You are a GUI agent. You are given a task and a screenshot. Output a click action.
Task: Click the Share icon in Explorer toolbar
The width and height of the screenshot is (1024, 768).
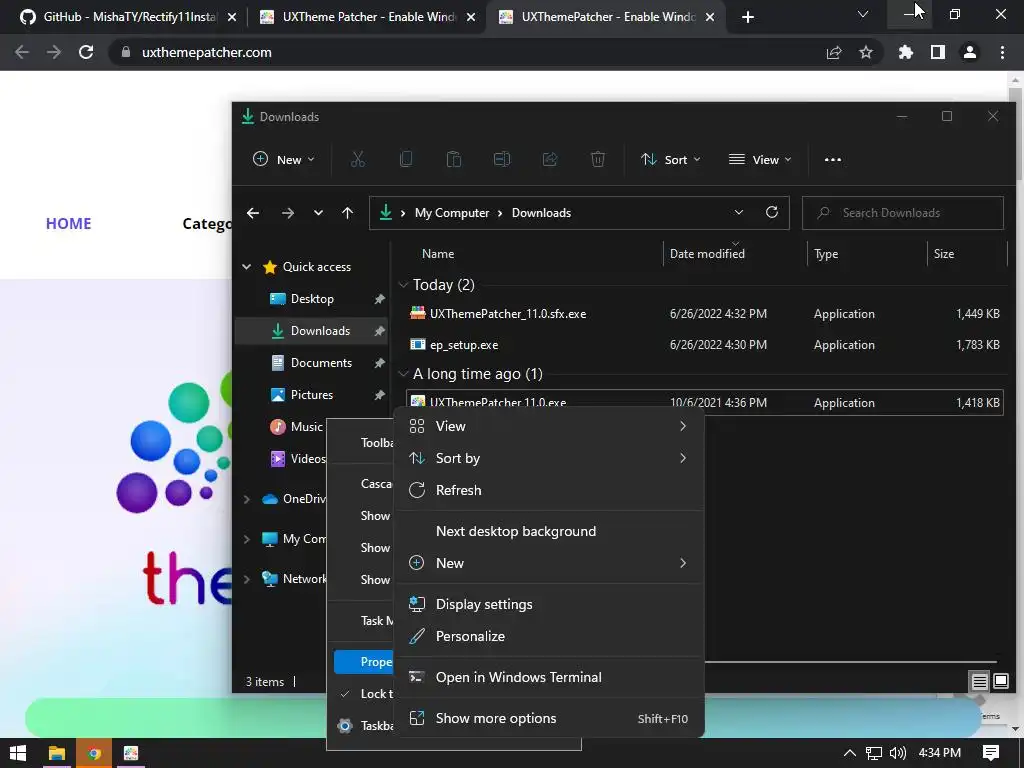pyautogui.click(x=550, y=159)
